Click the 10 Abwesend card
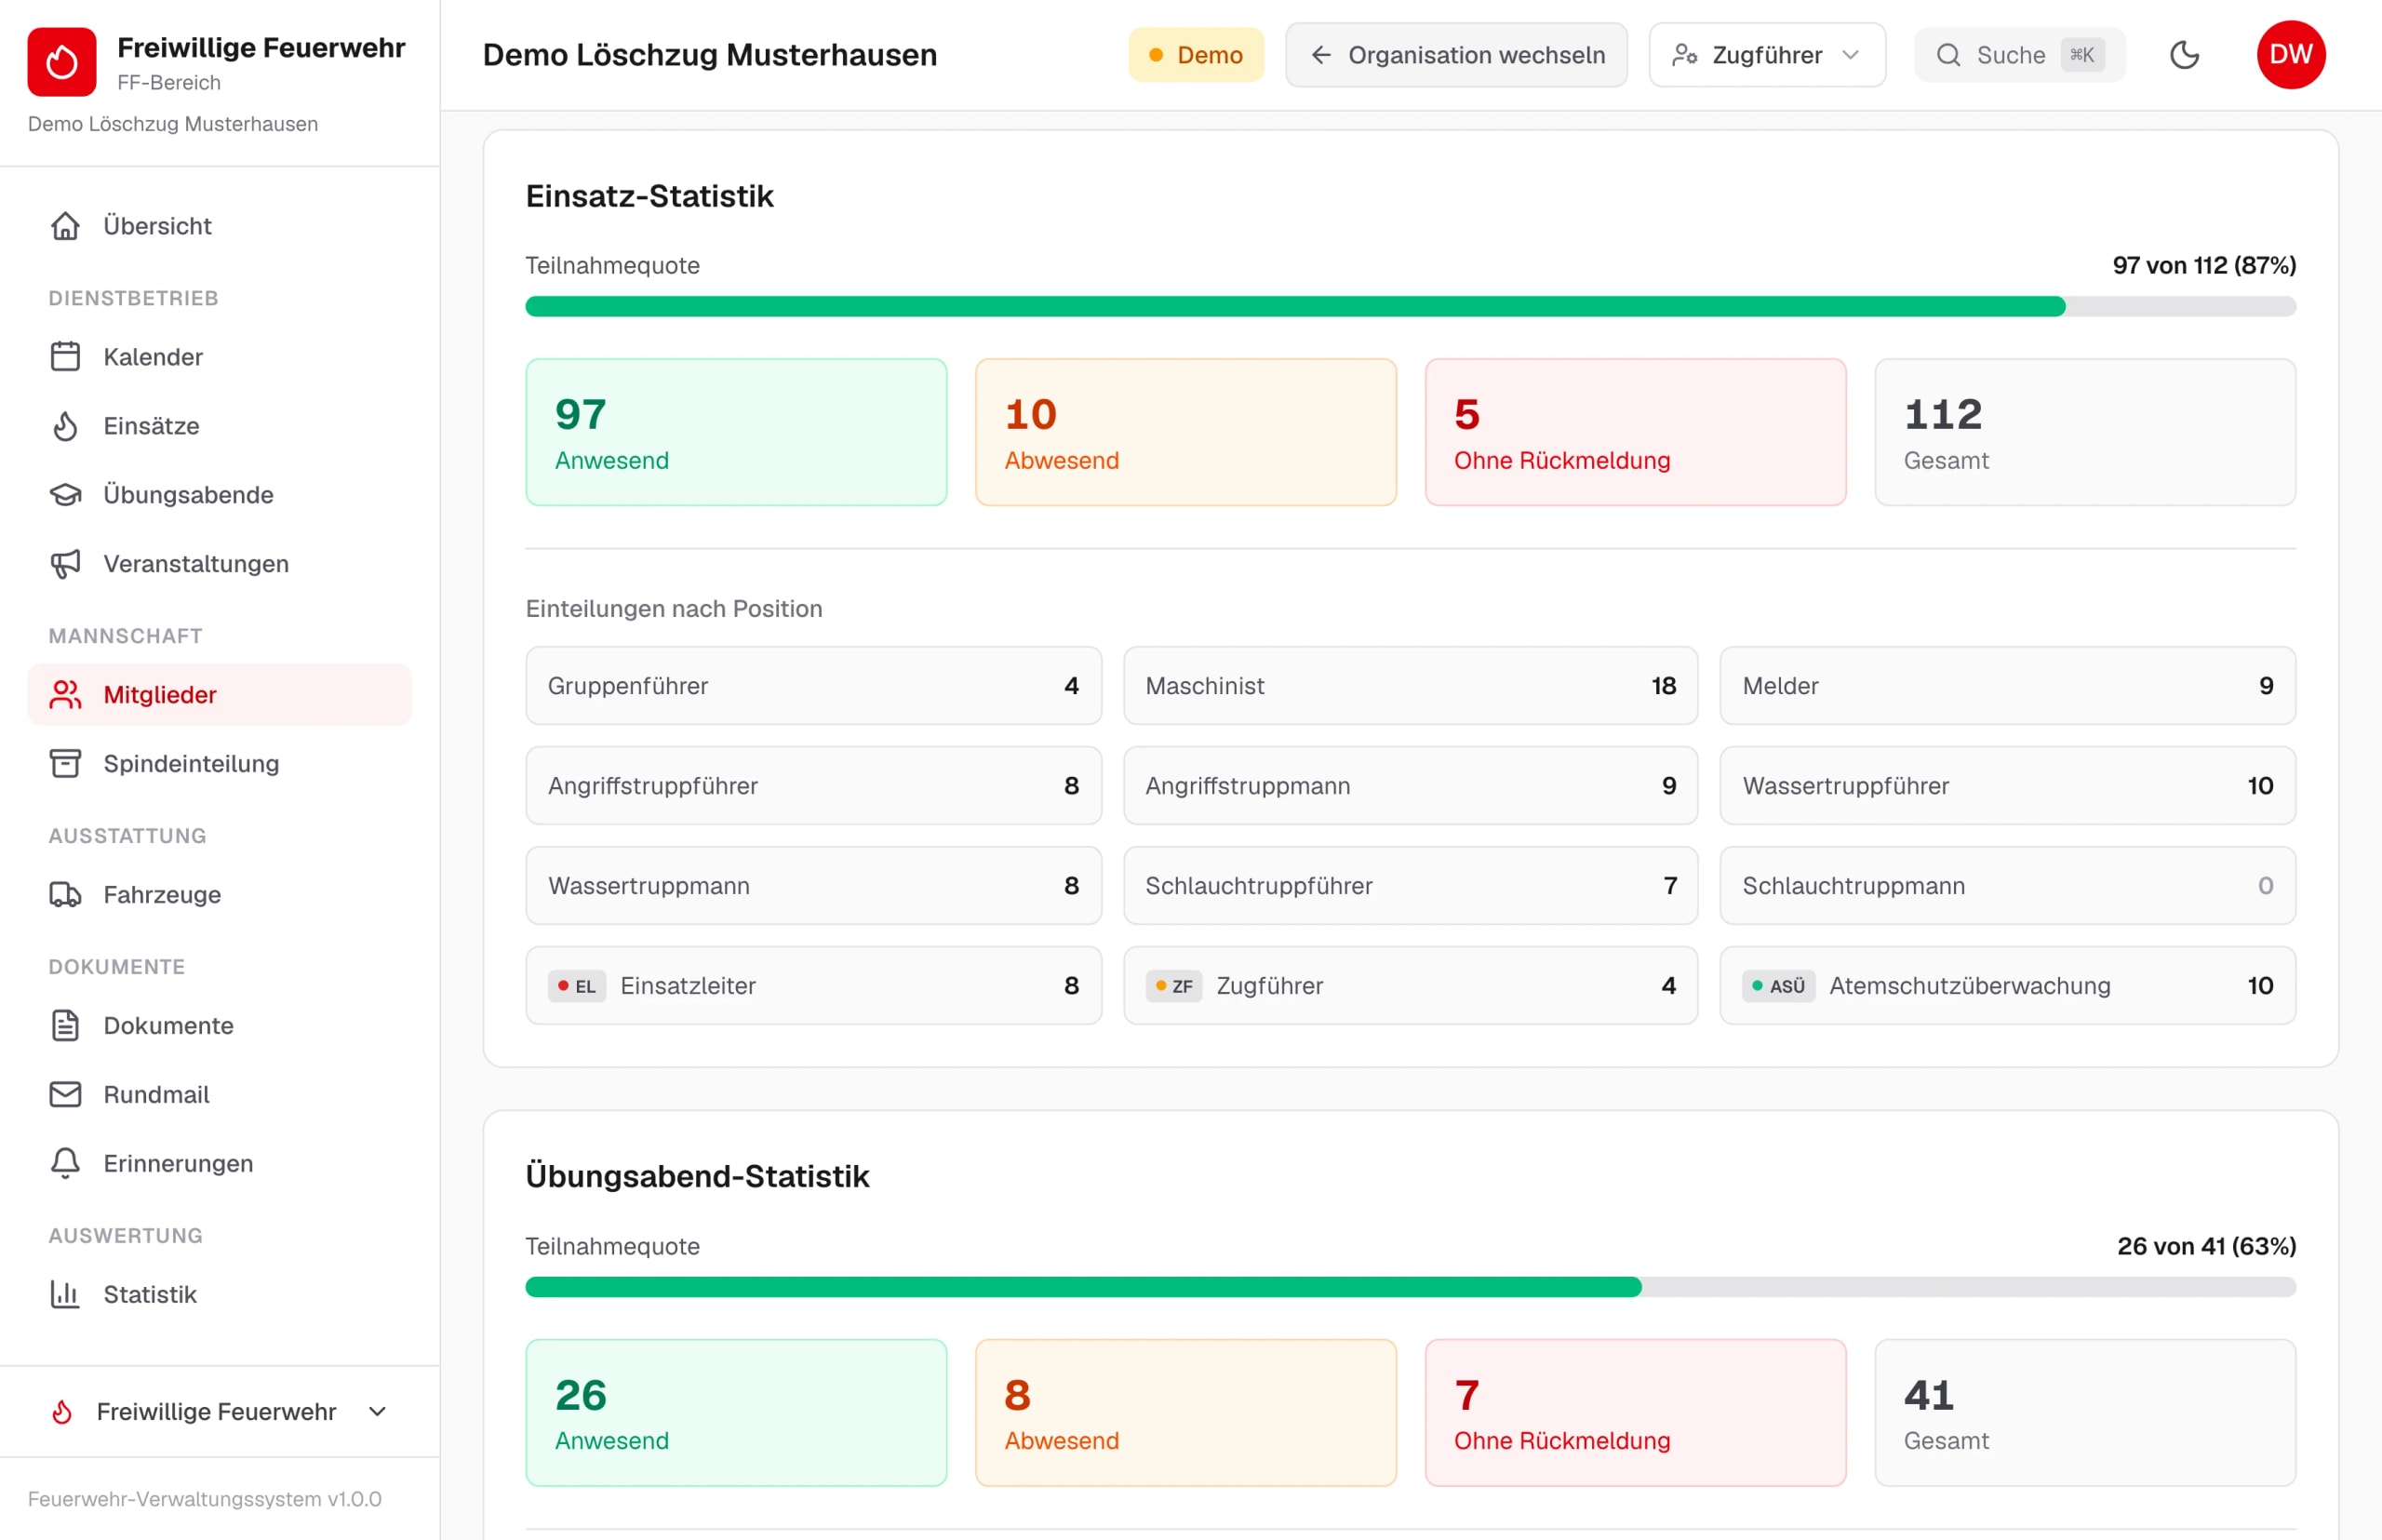The image size is (2382, 1540). click(x=1186, y=433)
